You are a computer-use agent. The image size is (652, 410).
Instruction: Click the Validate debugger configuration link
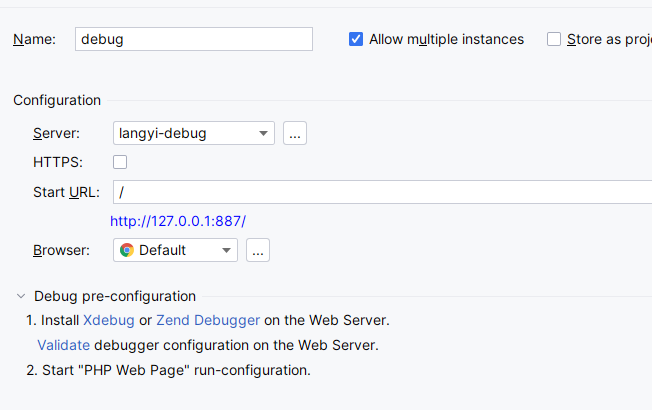[63, 345]
